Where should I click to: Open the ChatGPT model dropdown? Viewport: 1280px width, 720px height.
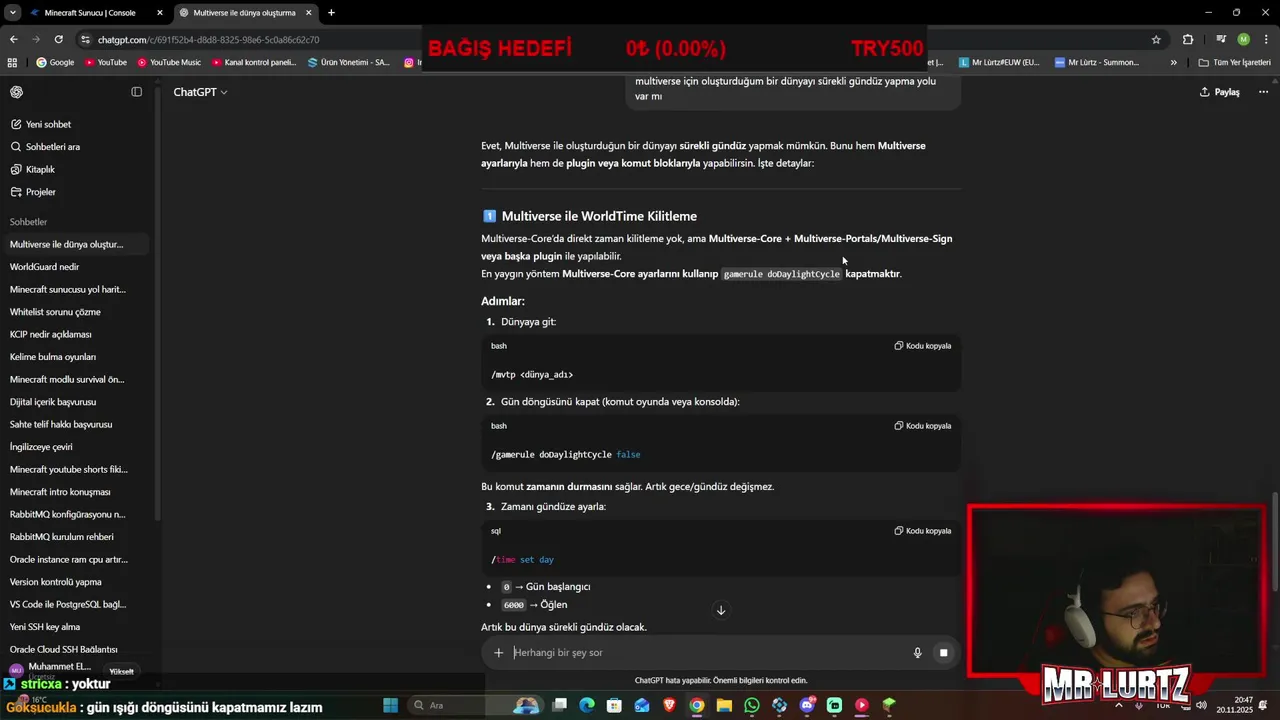click(200, 92)
